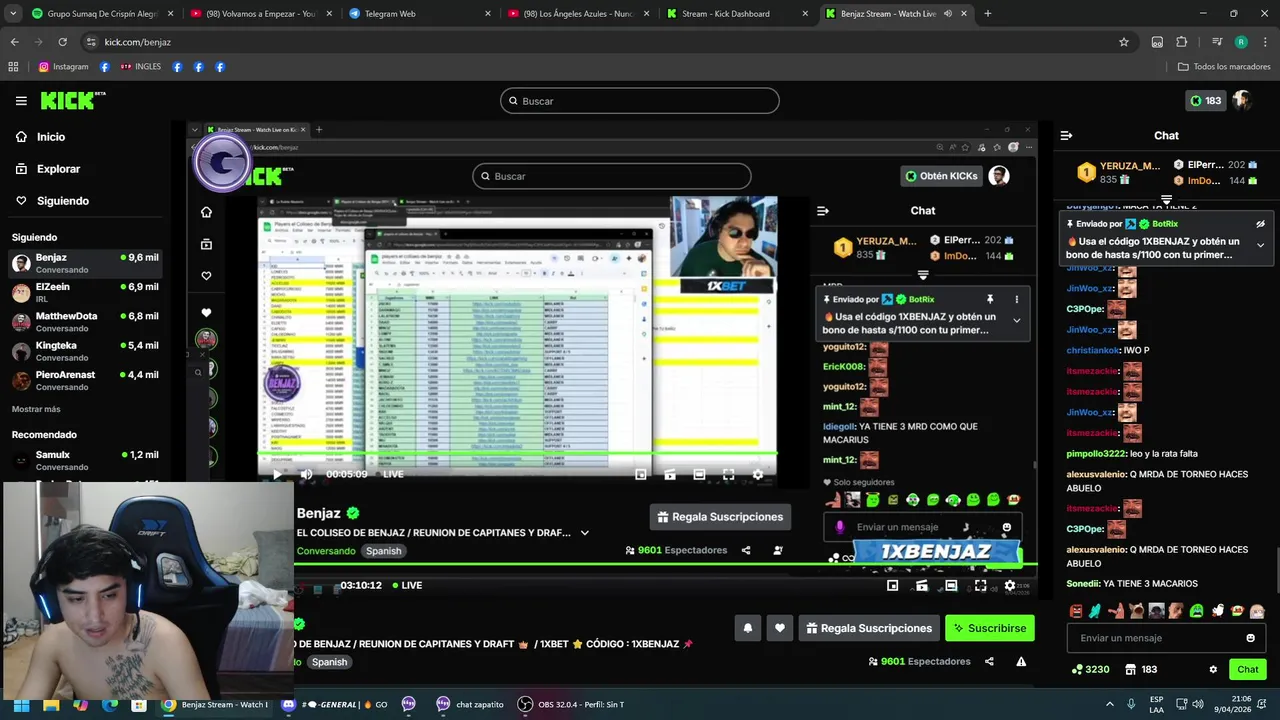Open the outer player settings gear

click(1009, 586)
